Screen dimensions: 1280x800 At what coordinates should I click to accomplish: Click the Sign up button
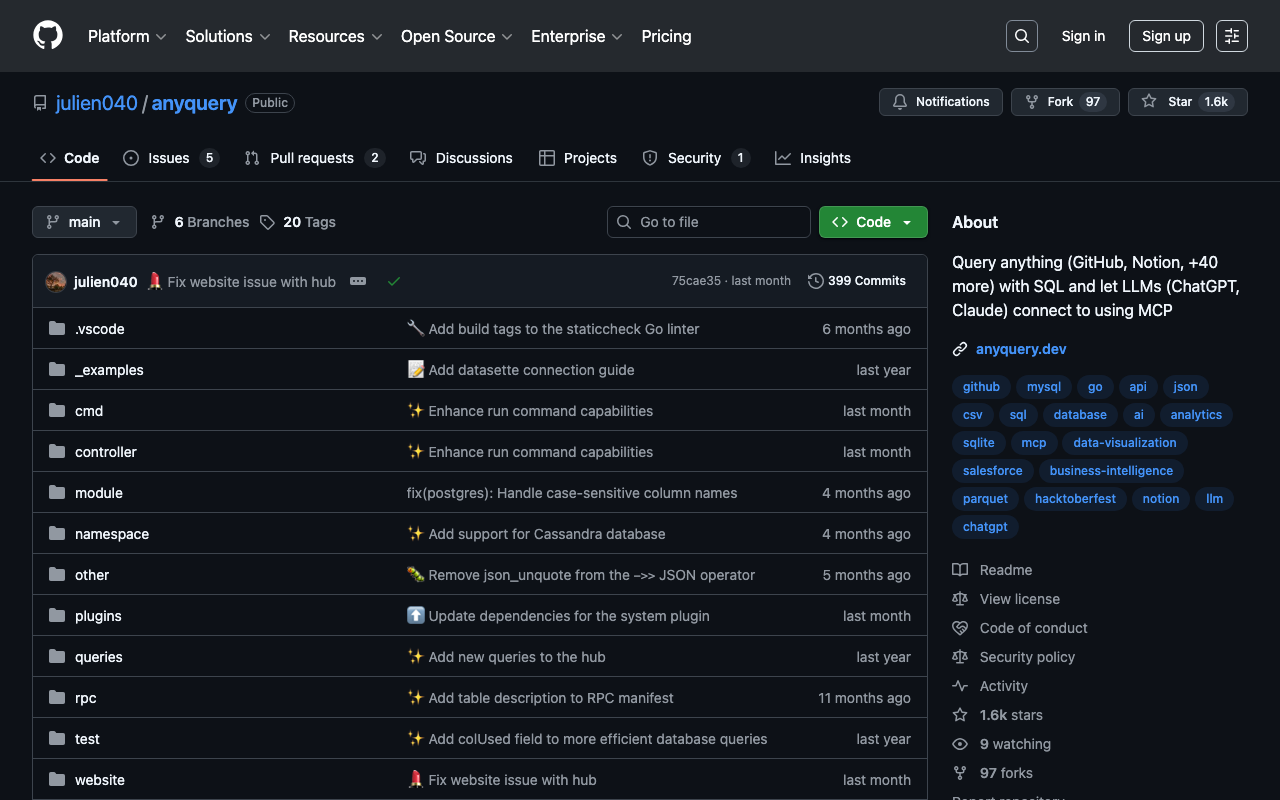pyautogui.click(x=1166, y=36)
